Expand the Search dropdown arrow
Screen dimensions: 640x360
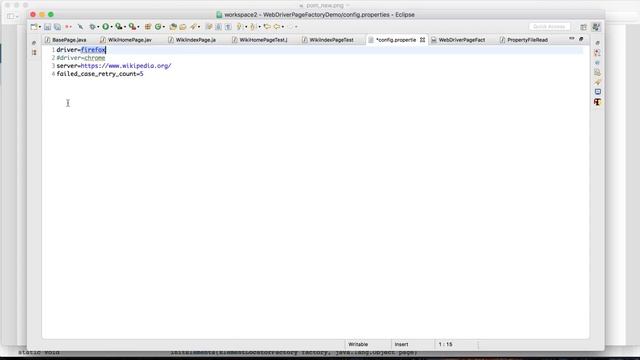pos(199,27)
